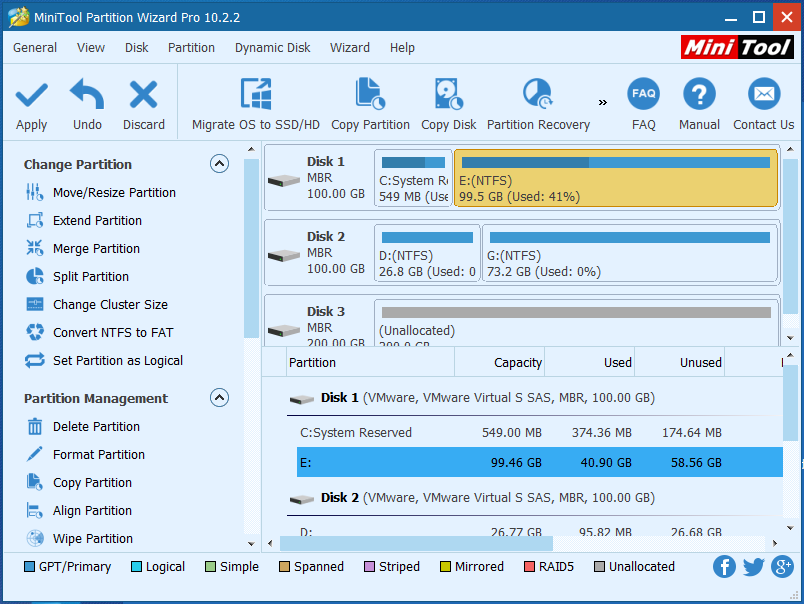Image resolution: width=804 pixels, height=604 pixels.
Task: Select Disk 3 in disk map
Action: click(318, 321)
